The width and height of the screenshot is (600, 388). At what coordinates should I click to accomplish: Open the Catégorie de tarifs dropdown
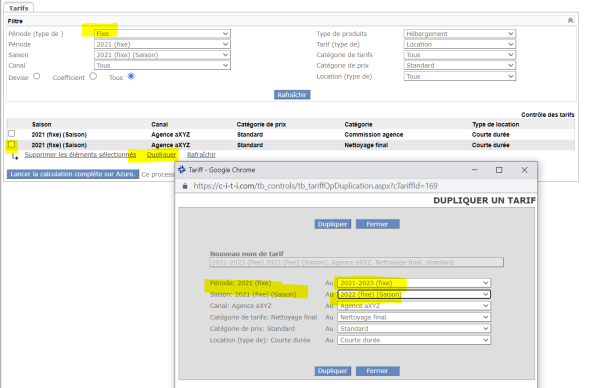(460, 55)
